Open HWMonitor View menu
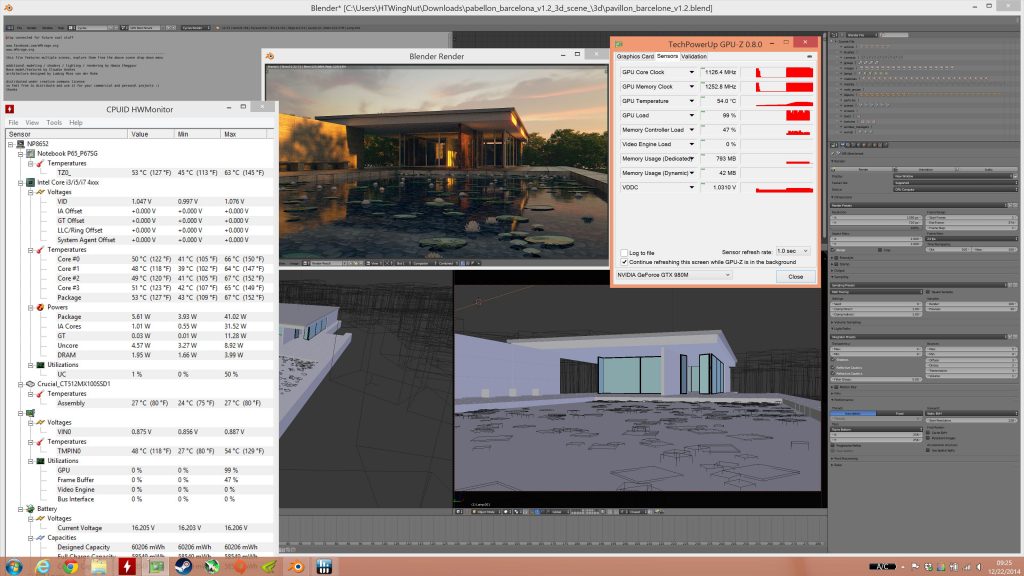This screenshot has height=576, width=1024. 32,123
